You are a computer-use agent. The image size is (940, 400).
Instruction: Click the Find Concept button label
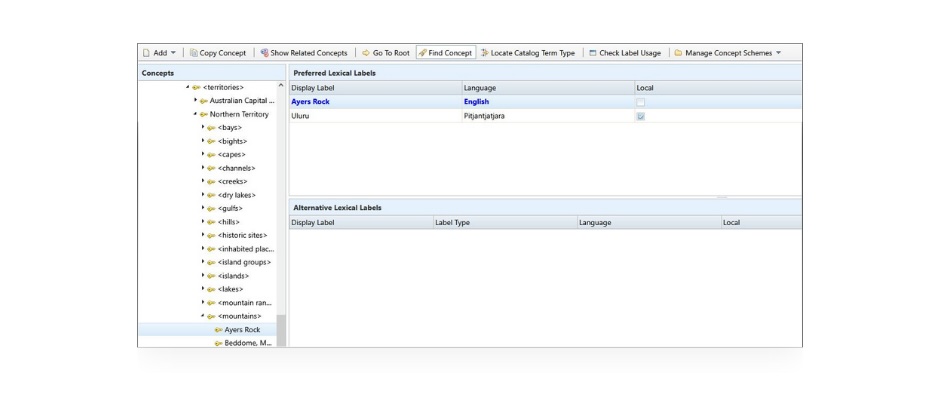tap(450, 53)
